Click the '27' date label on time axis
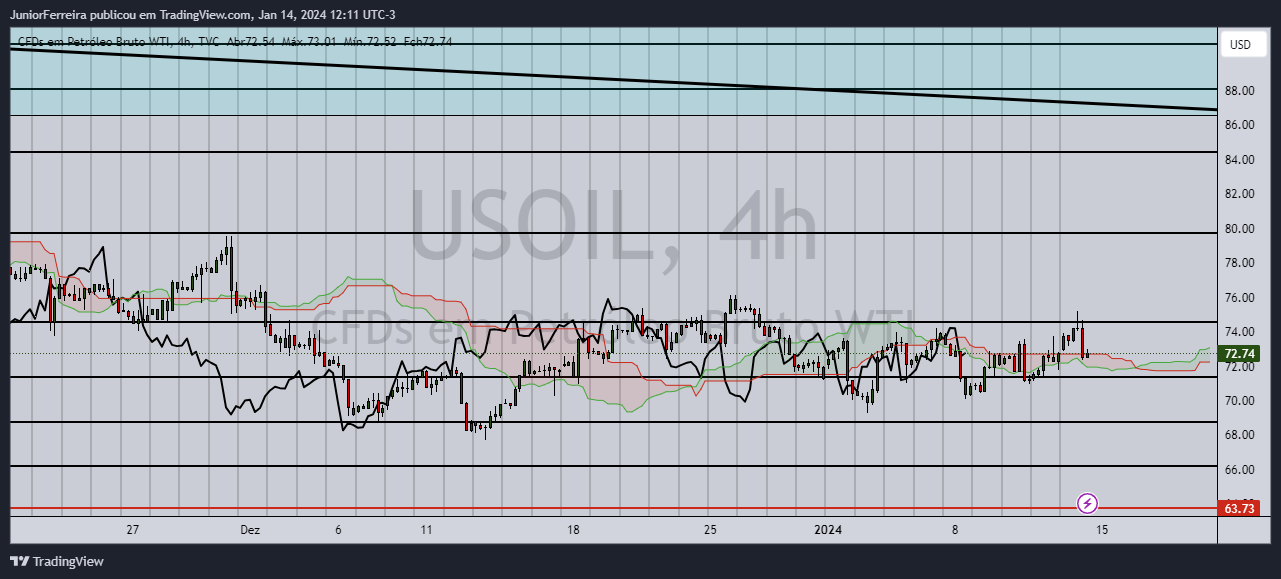The image size is (1281, 579). click(132, 530)
